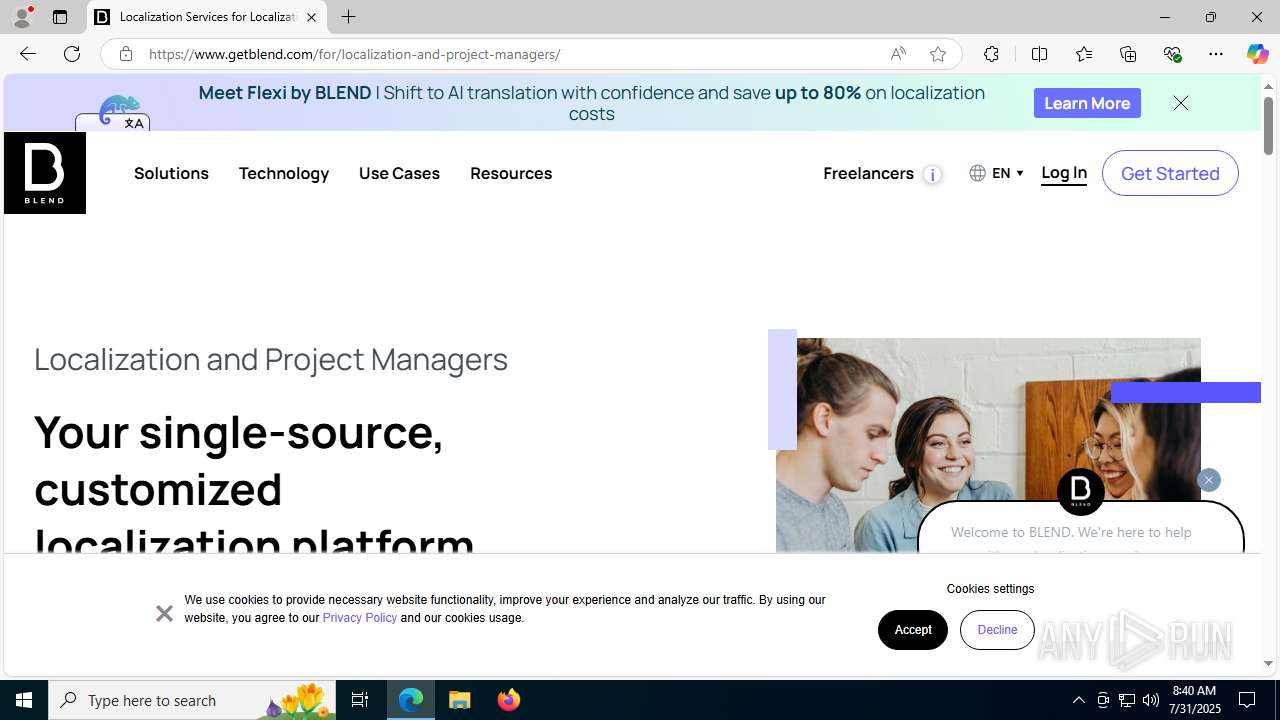Close the chat welcome bubble

pos(1208,480)
